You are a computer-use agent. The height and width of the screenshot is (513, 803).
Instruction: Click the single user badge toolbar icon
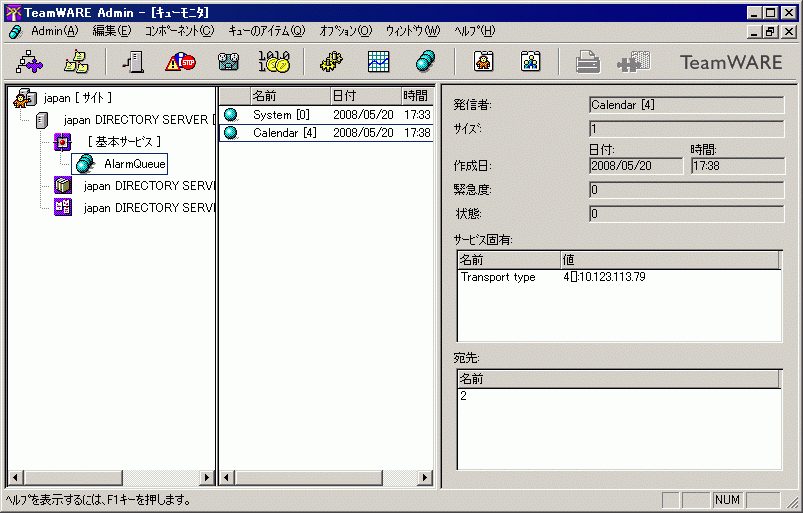(x=483, y=62)
